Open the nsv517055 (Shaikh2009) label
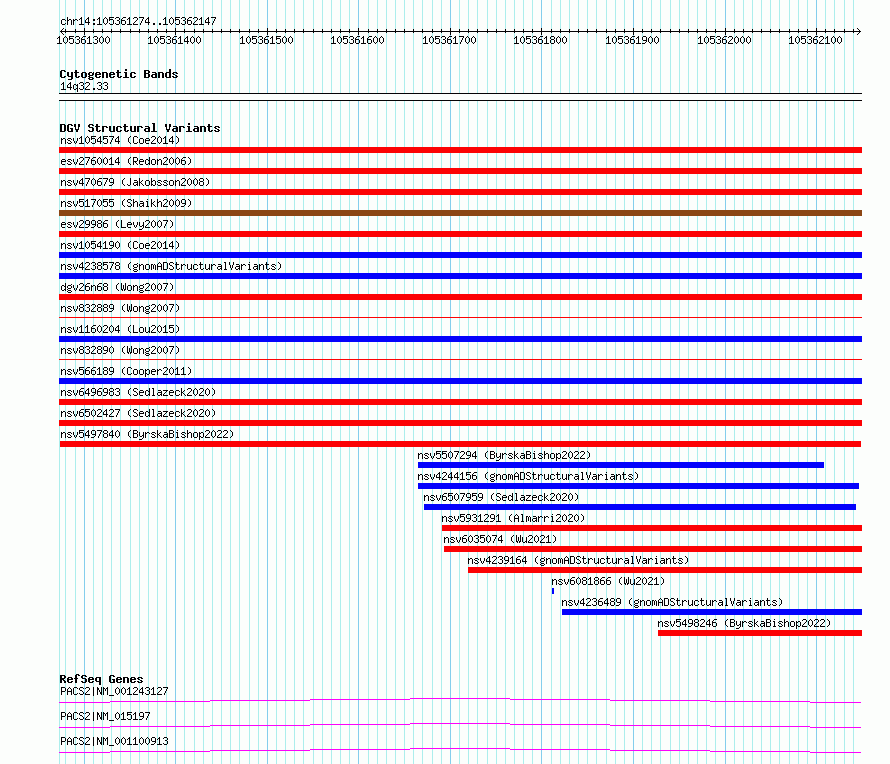 pos(126,203)
